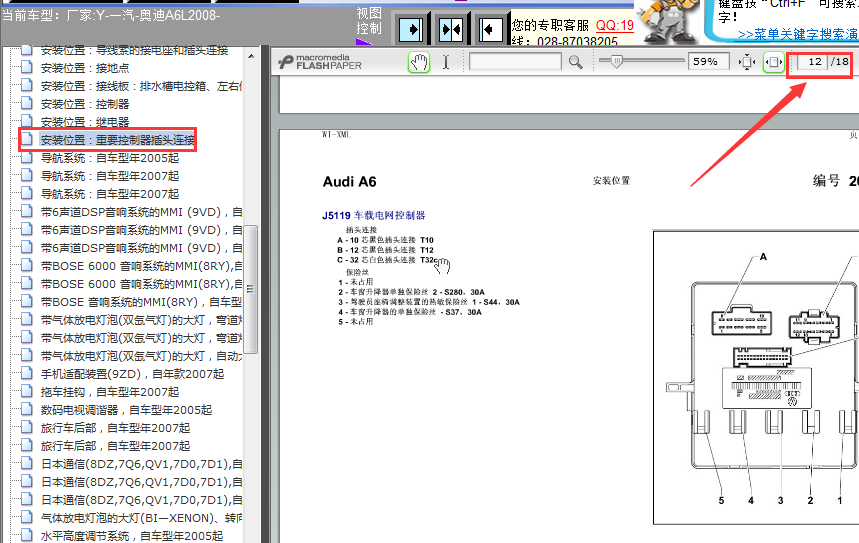Click connector line A - 10 芯黑色插头连接 T10

coord(385,240)
